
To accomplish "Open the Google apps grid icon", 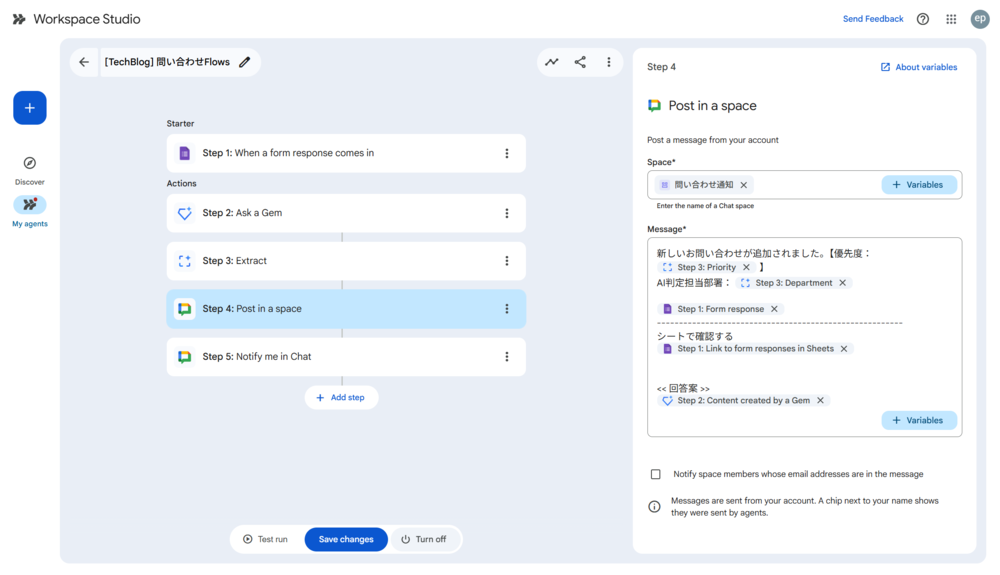I will tap(951, 19).
